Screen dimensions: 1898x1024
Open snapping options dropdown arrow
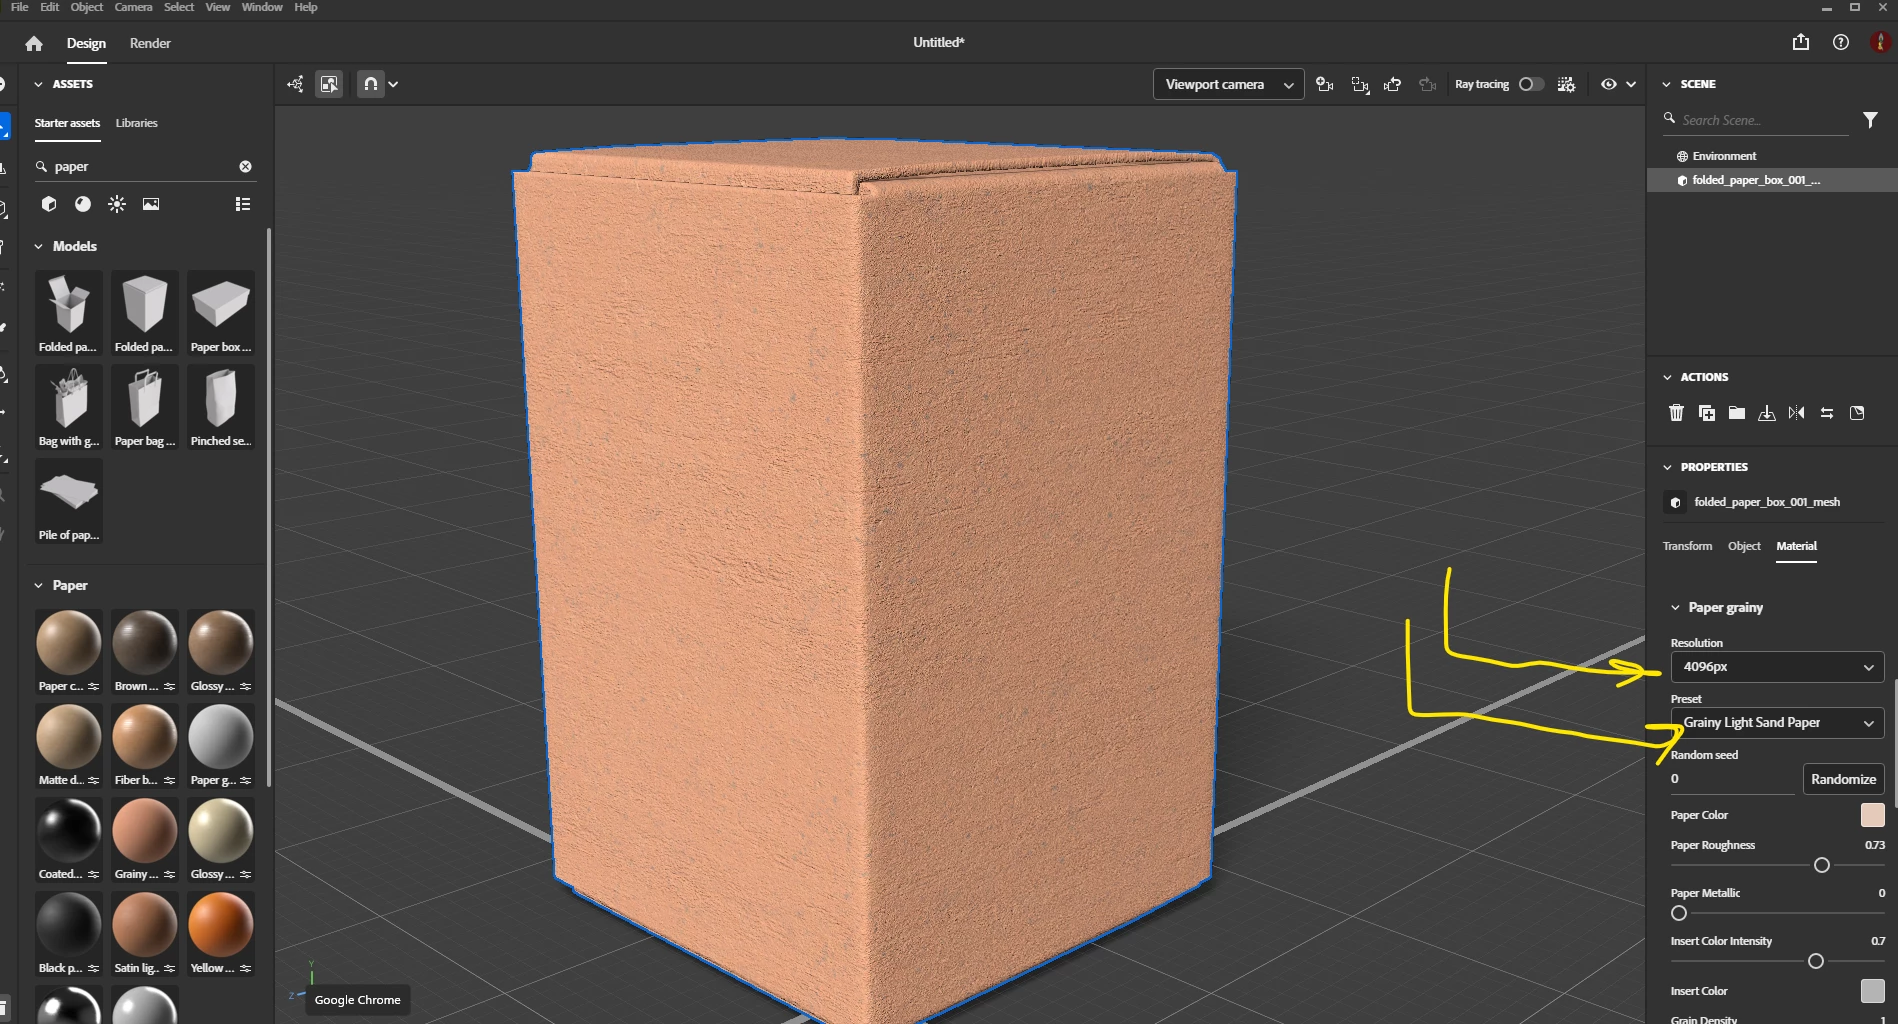pyautogui.click(x=393, y=84)
